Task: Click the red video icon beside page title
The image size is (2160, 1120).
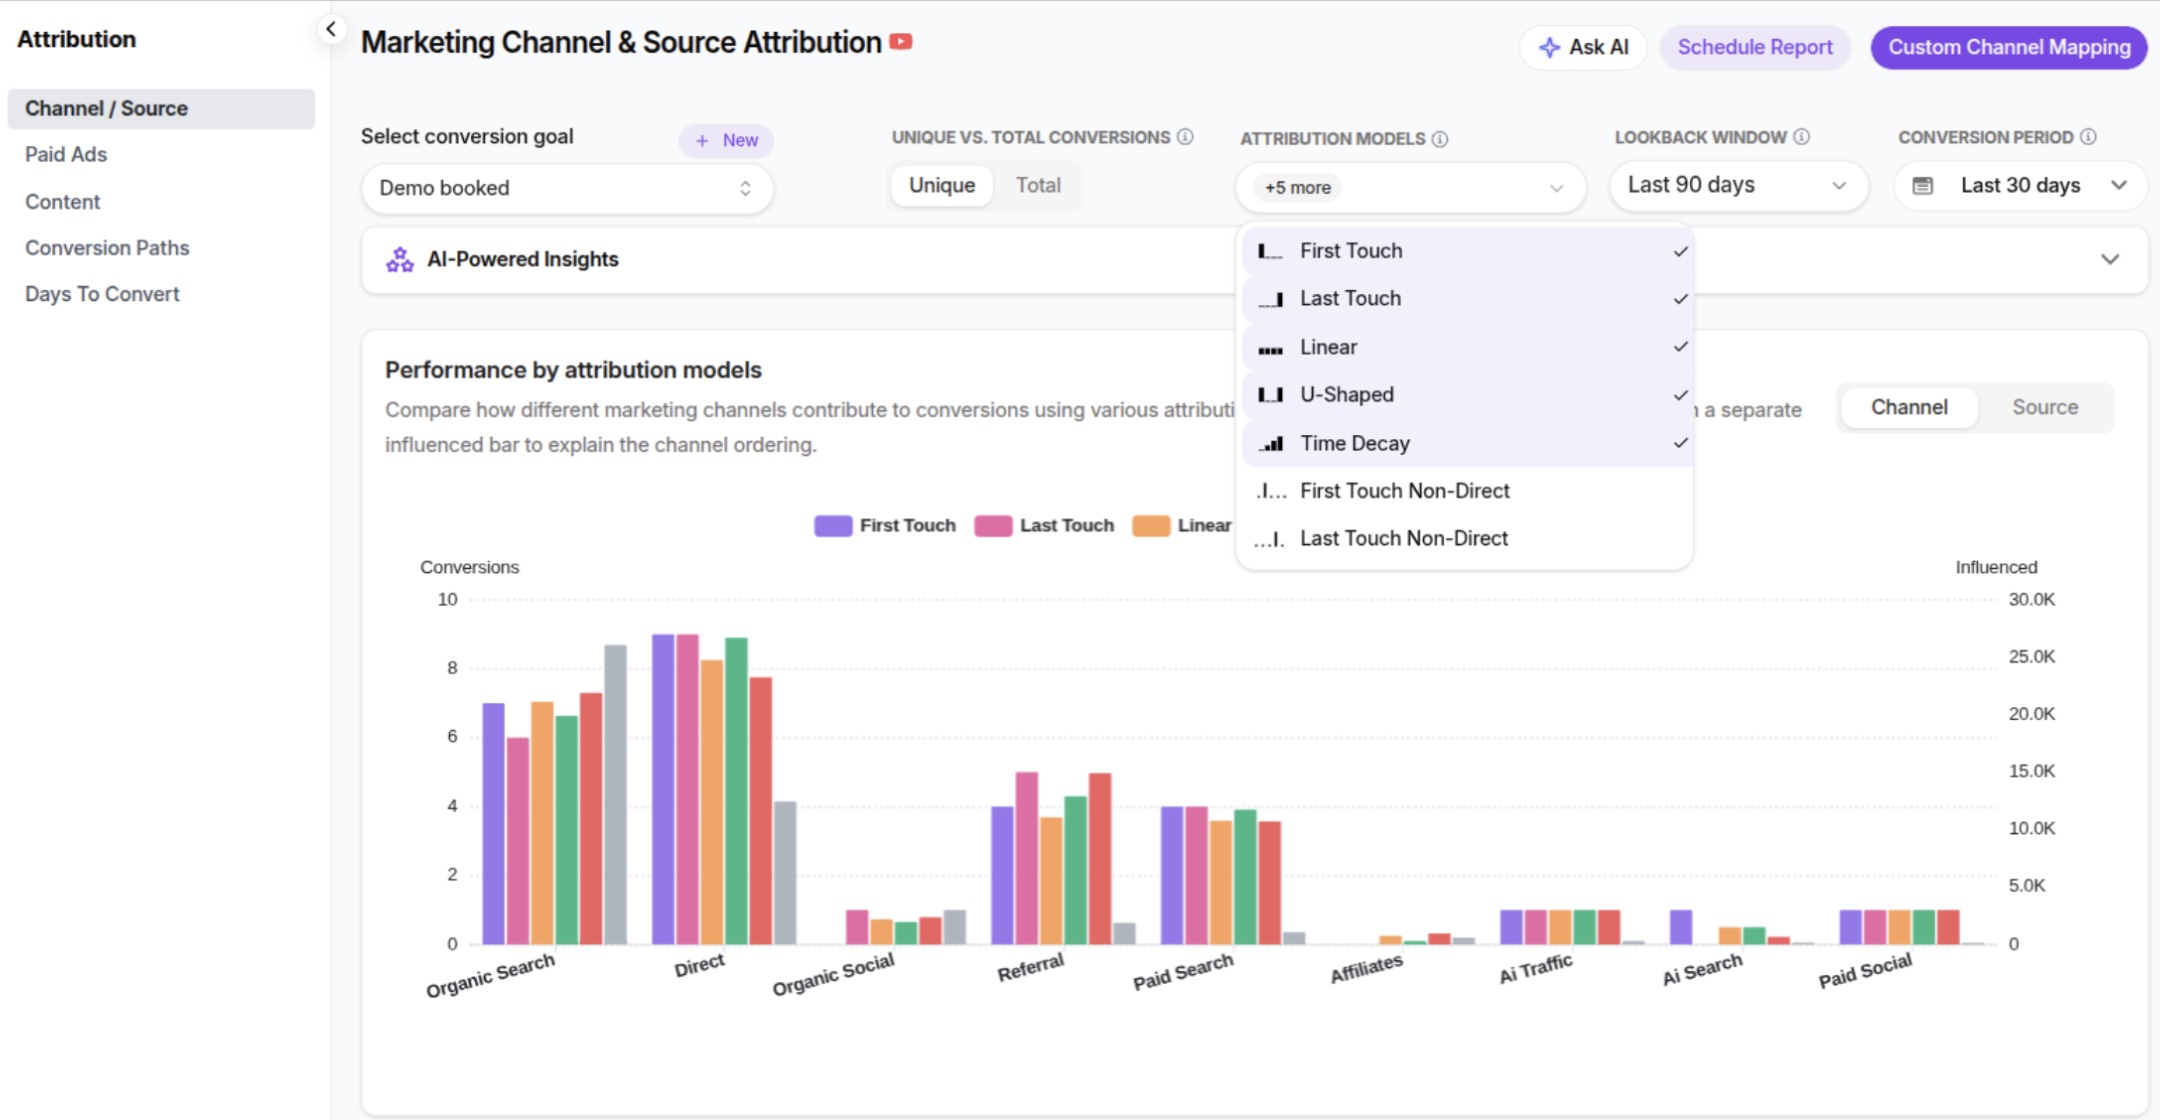Action: click(x=901, y=41)
